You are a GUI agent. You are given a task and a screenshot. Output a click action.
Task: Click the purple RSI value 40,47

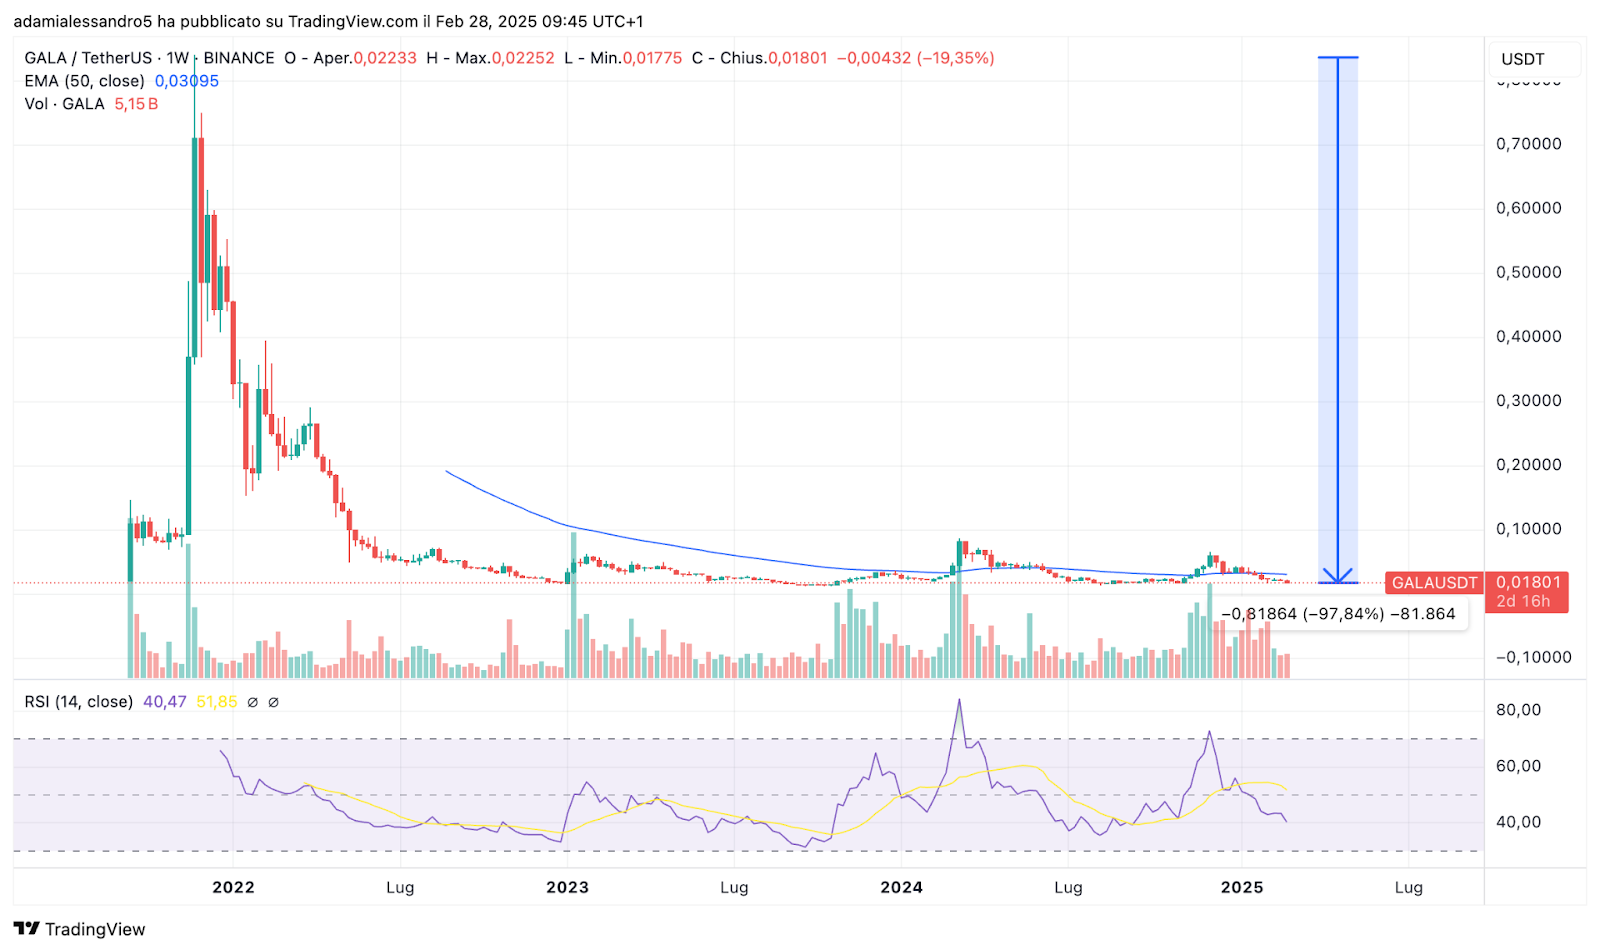click(165, 702)
